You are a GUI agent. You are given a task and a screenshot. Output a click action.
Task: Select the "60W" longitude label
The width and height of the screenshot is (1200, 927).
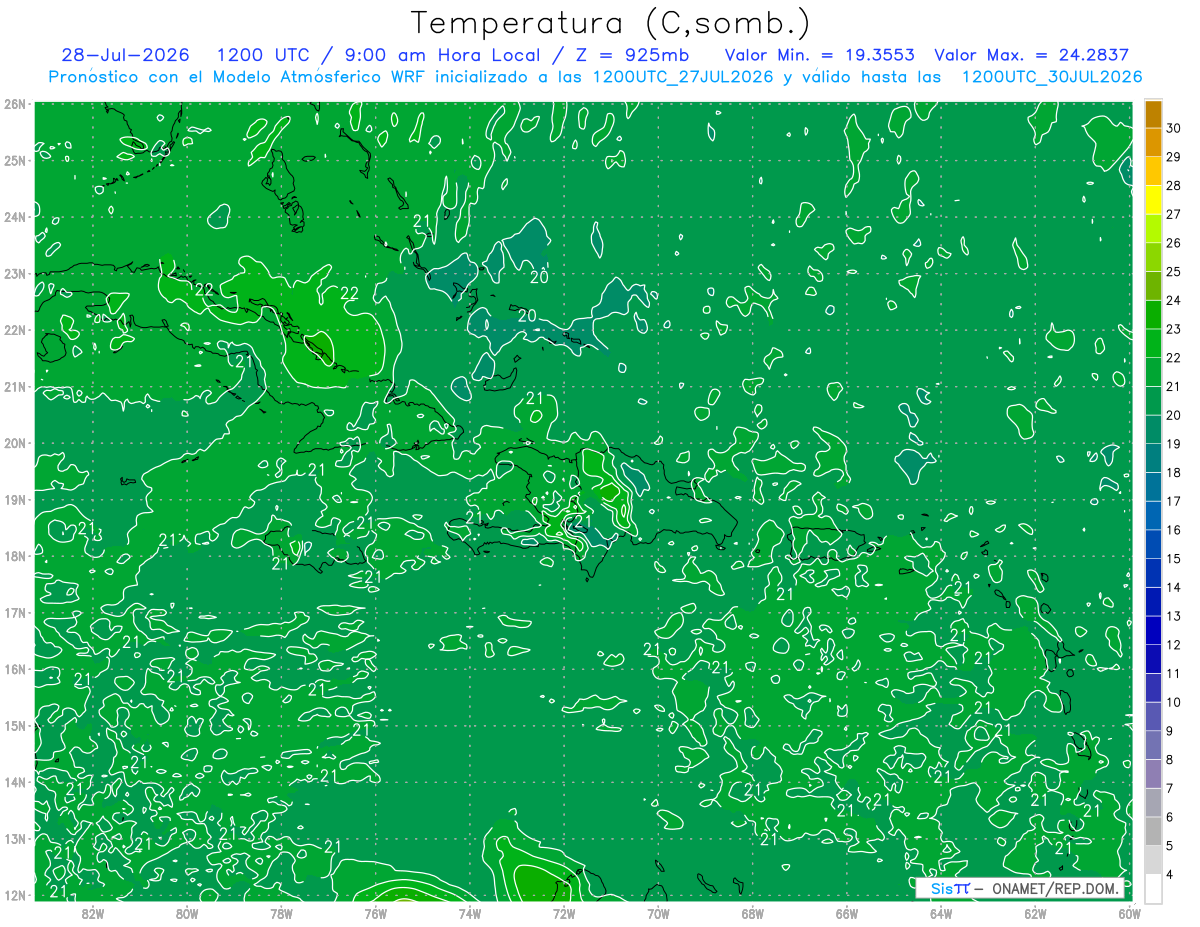pyautogui.click(x=1130, y=913)
